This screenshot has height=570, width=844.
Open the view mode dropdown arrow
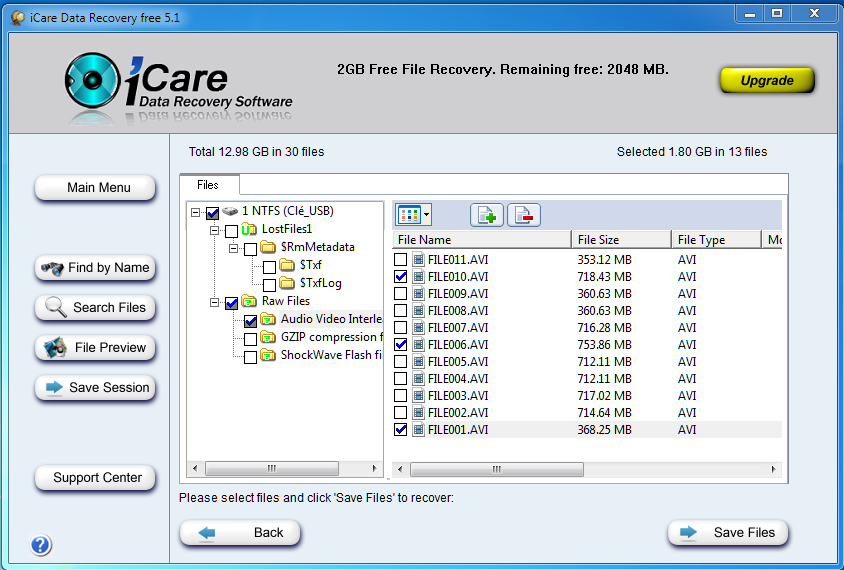coord(426,215)
